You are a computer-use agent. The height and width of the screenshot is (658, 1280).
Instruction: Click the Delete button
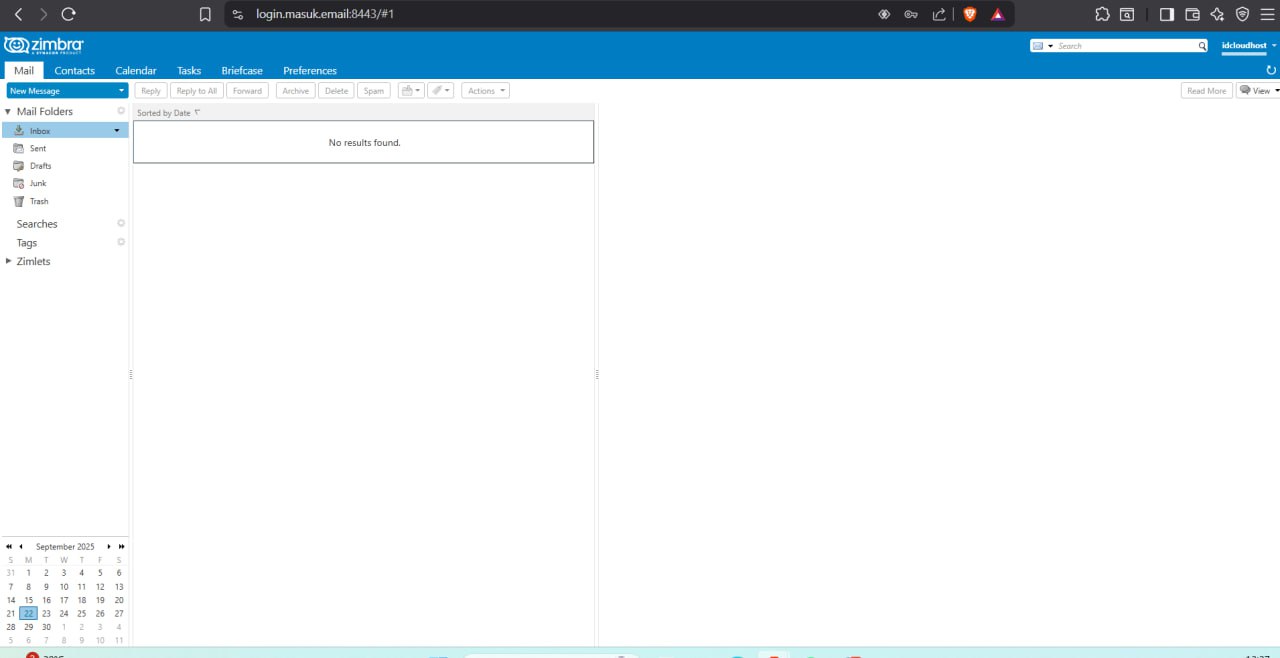pyautogui.click(x=337, y=90)
